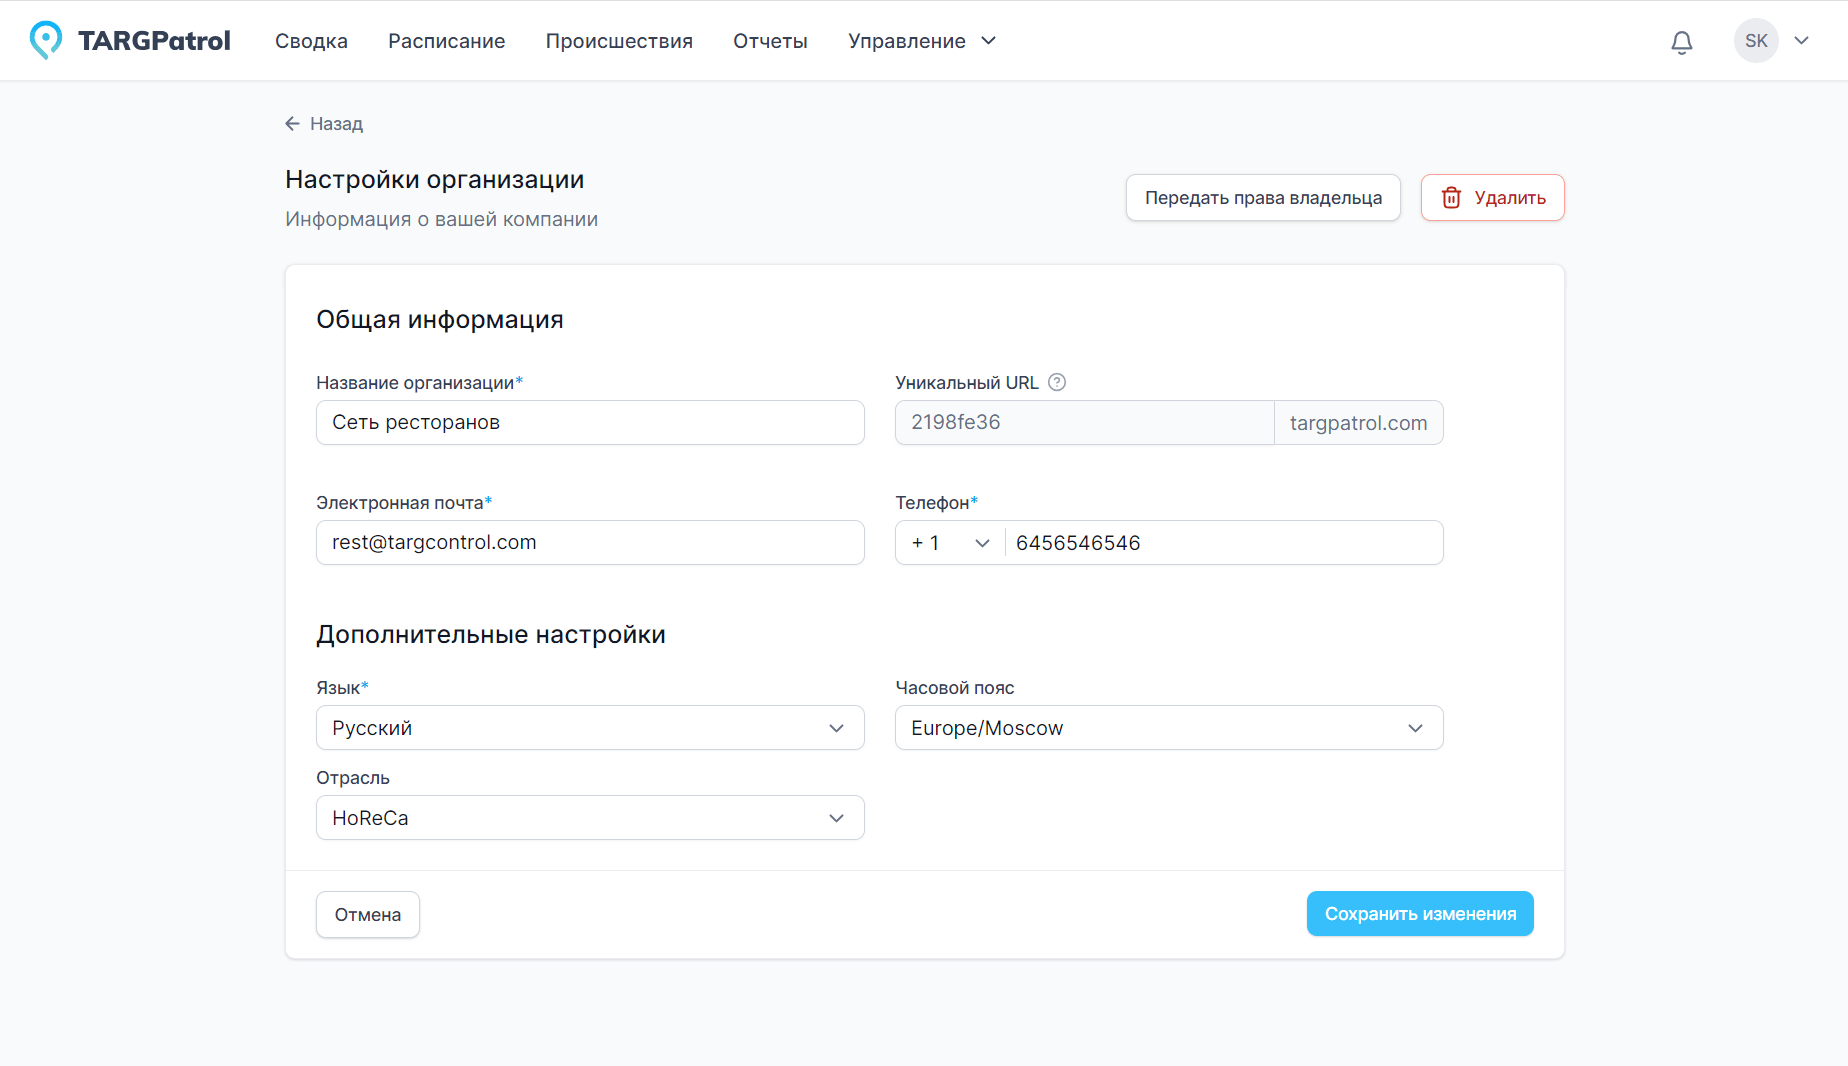This screenshot has width=1848, height=1066.
Task: Go to the Сводка page
Action: (311, 41)
